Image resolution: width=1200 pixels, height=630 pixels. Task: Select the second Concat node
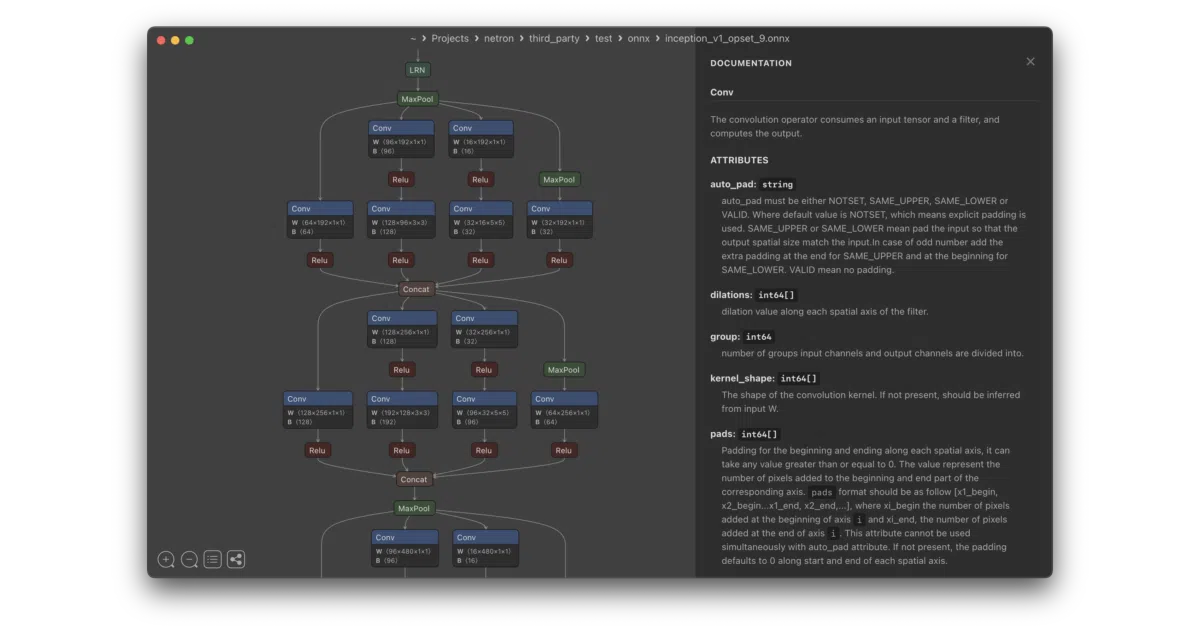(414, 479)
